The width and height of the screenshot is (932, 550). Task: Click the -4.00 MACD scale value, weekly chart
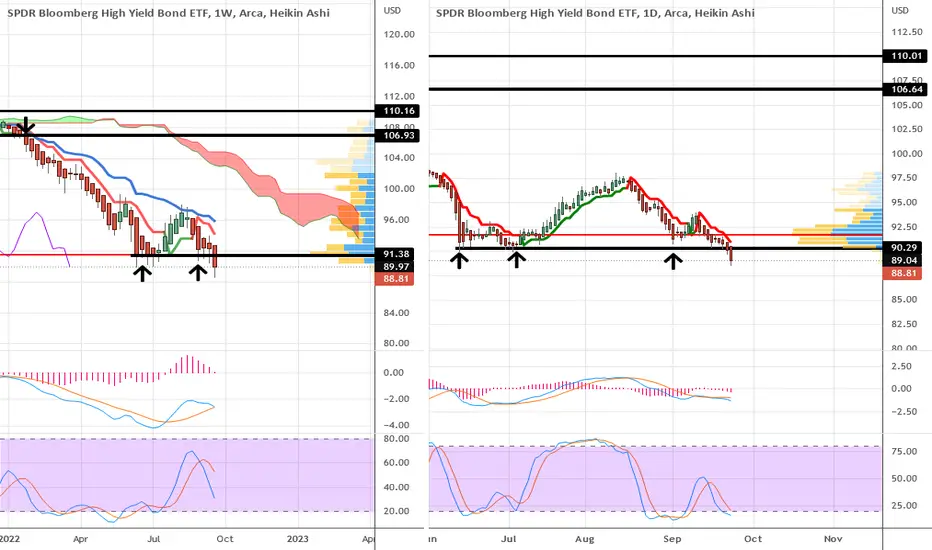pyautogui.click(x=396, y=425)
